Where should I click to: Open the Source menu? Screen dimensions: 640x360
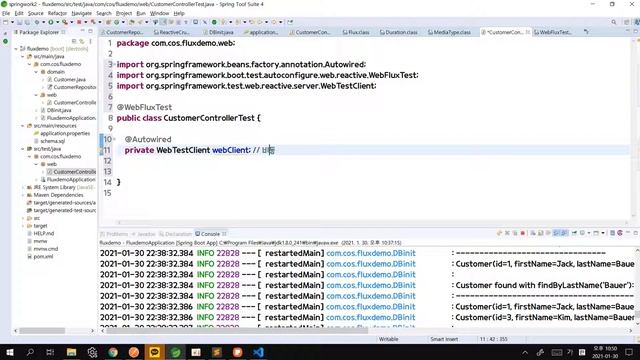[x=36, y=13]
